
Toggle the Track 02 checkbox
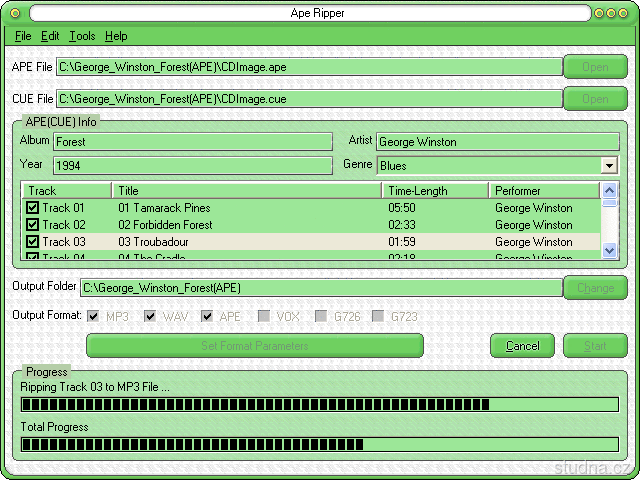tap(32, 225)
